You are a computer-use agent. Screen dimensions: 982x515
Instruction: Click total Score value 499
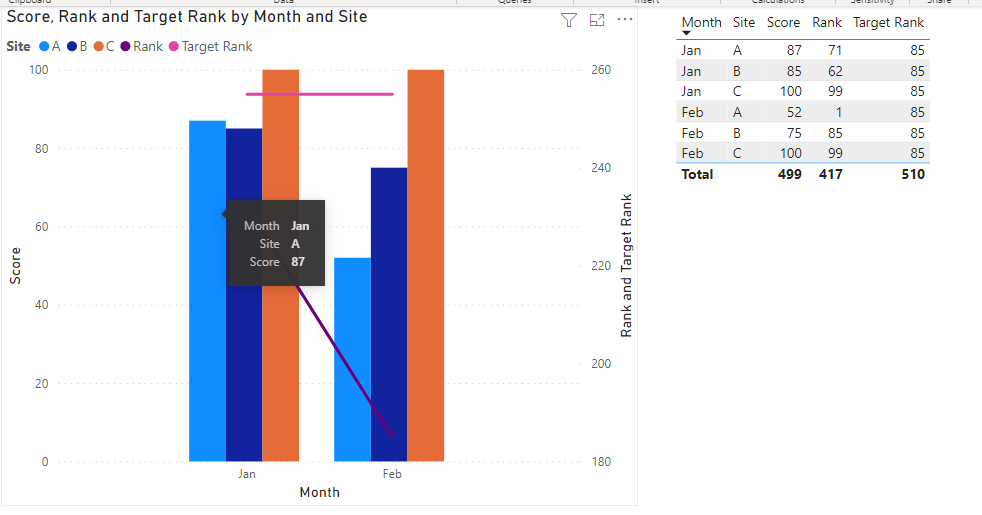pyautogui.click(x=790, y=174)
